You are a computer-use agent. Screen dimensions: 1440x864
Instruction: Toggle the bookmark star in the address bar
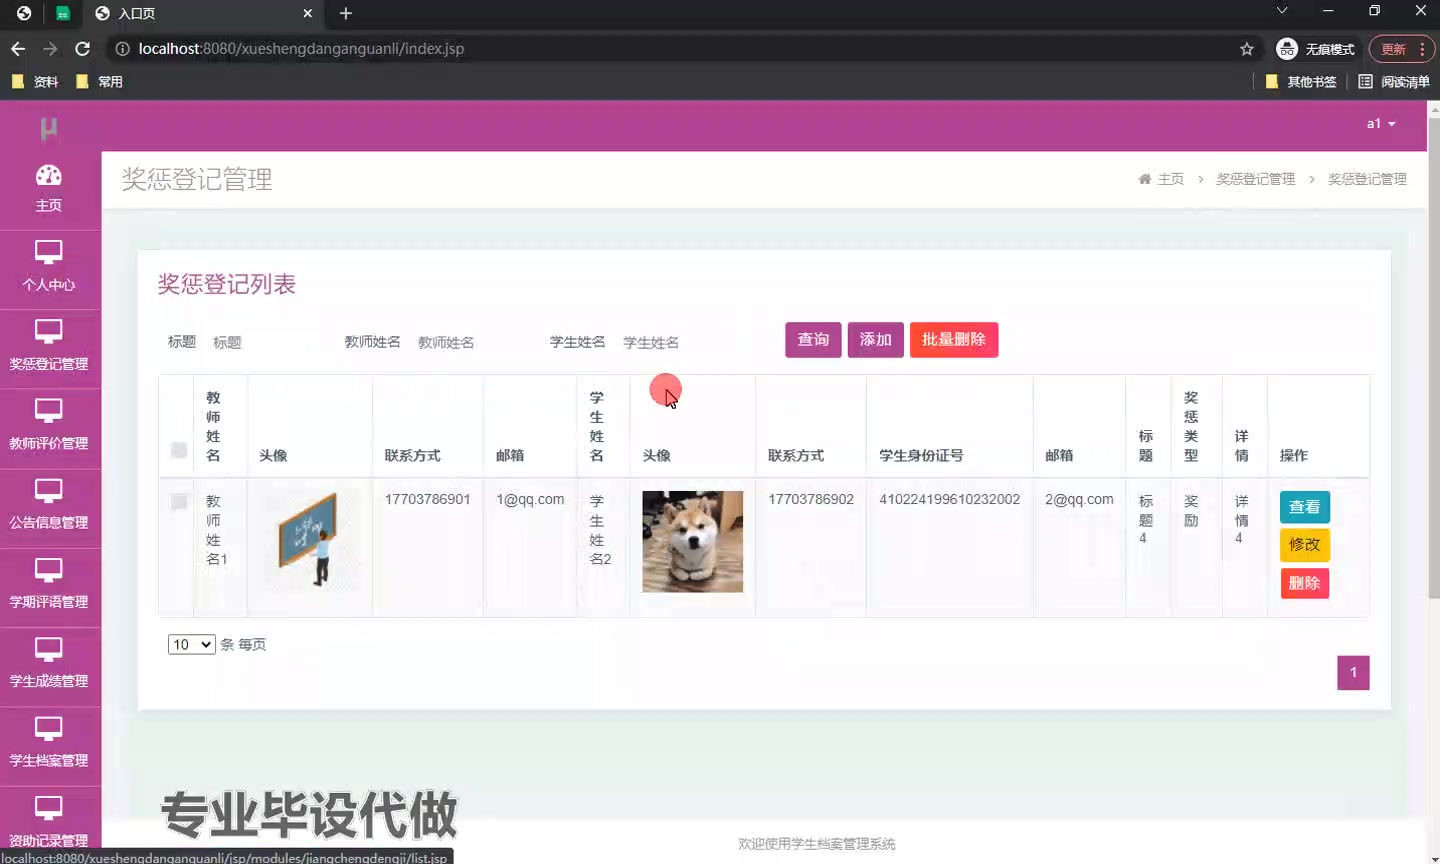[1247, 48]
